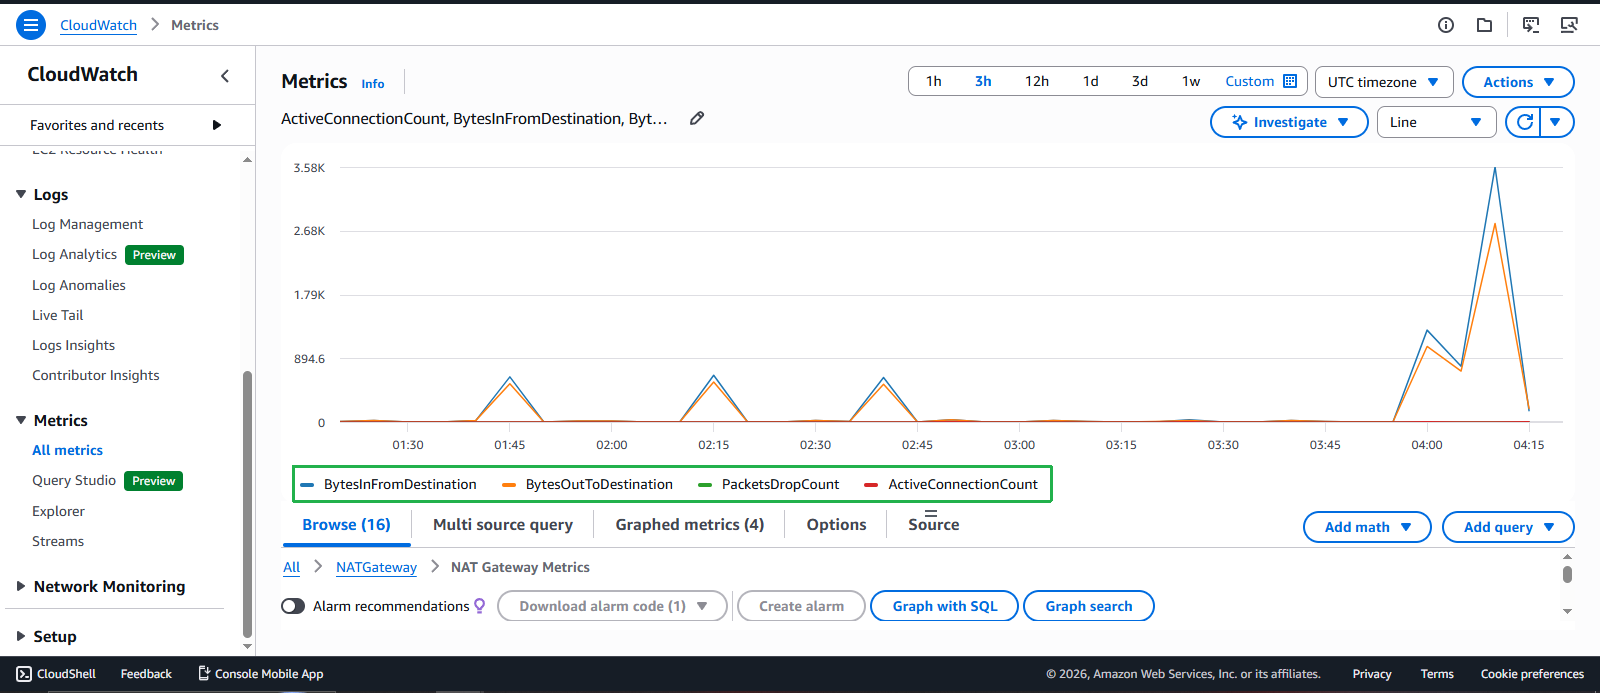Toggle BytesOutToDestination legend series
Viewport: 1600px width, 693px height.
coord(588,484)
